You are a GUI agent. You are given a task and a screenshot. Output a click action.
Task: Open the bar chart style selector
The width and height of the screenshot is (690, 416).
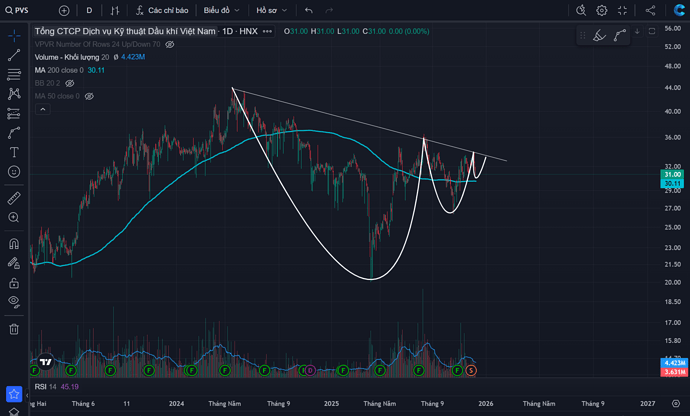click(x=115, y=11)
